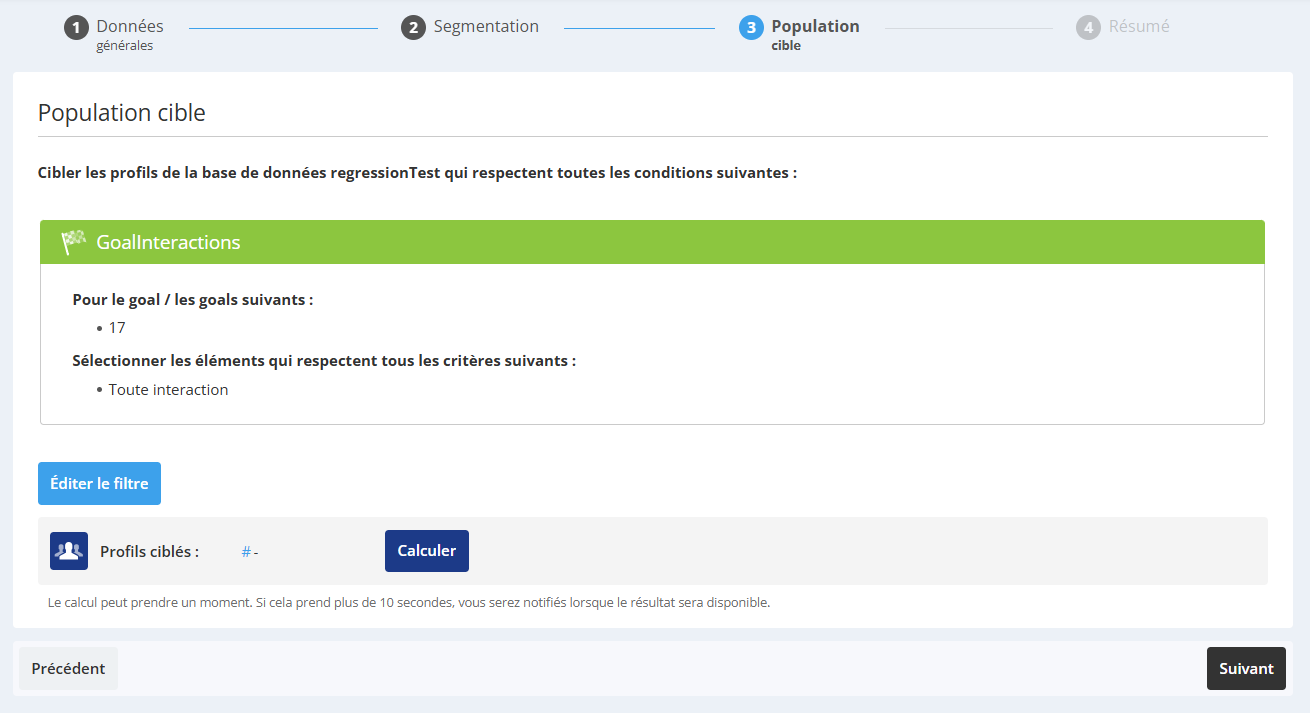Select Population cible step label
The width and height of the screenshot is (1310, 713).
(x=815, y=34)
